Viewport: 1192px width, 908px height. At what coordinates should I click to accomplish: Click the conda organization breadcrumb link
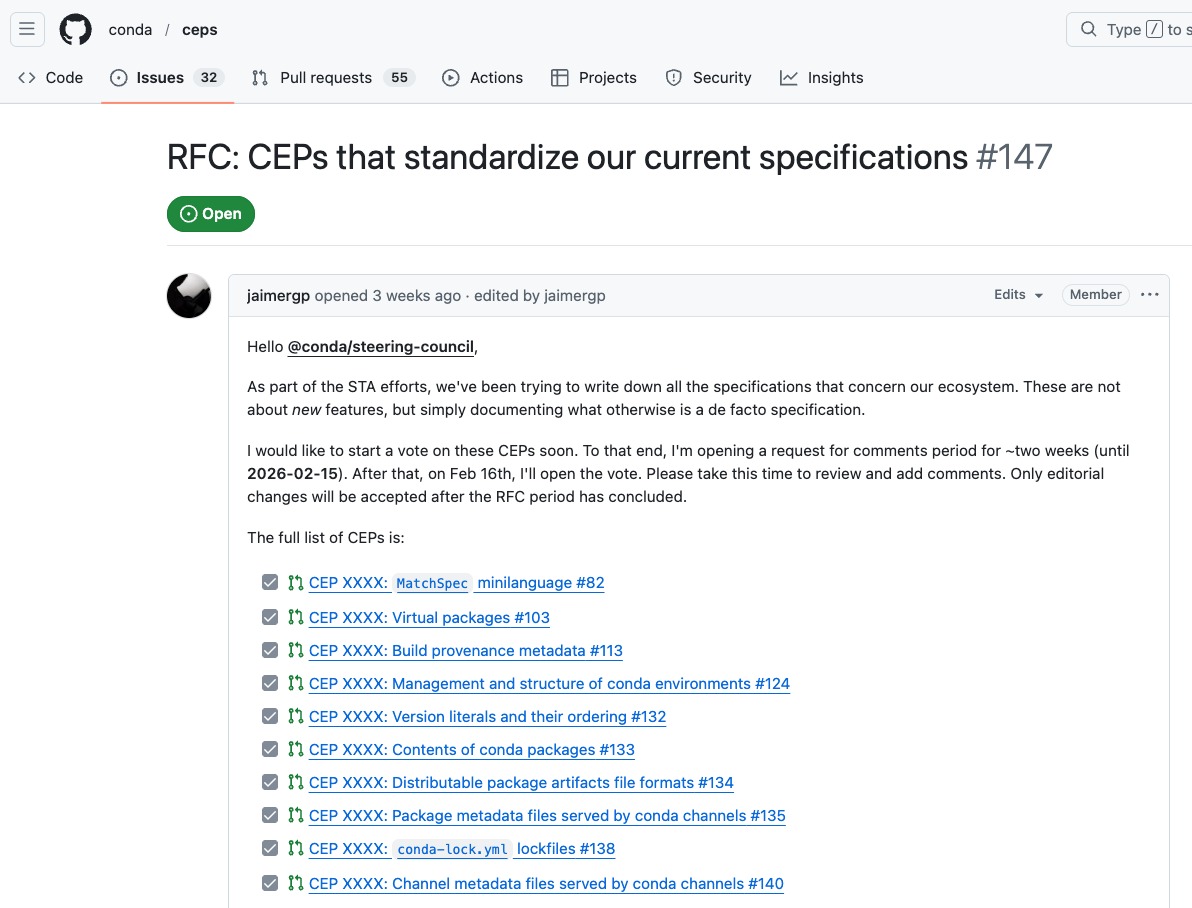[x=130, y=29]
